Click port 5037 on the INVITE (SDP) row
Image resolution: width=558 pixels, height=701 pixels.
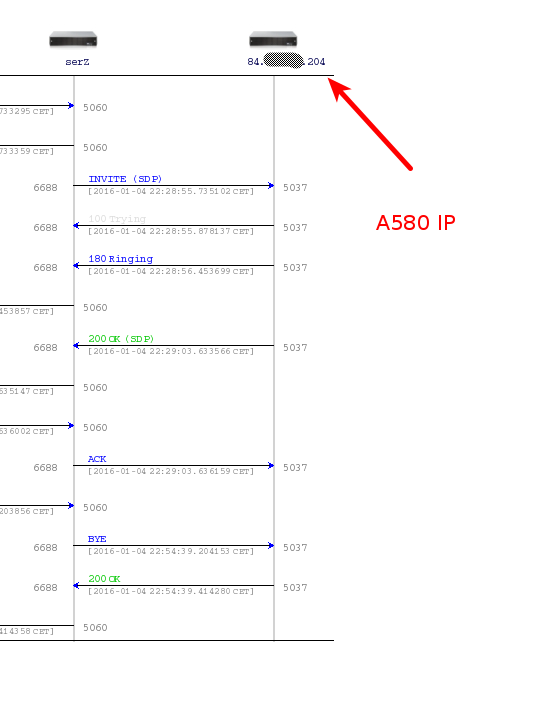pos(295,188)
